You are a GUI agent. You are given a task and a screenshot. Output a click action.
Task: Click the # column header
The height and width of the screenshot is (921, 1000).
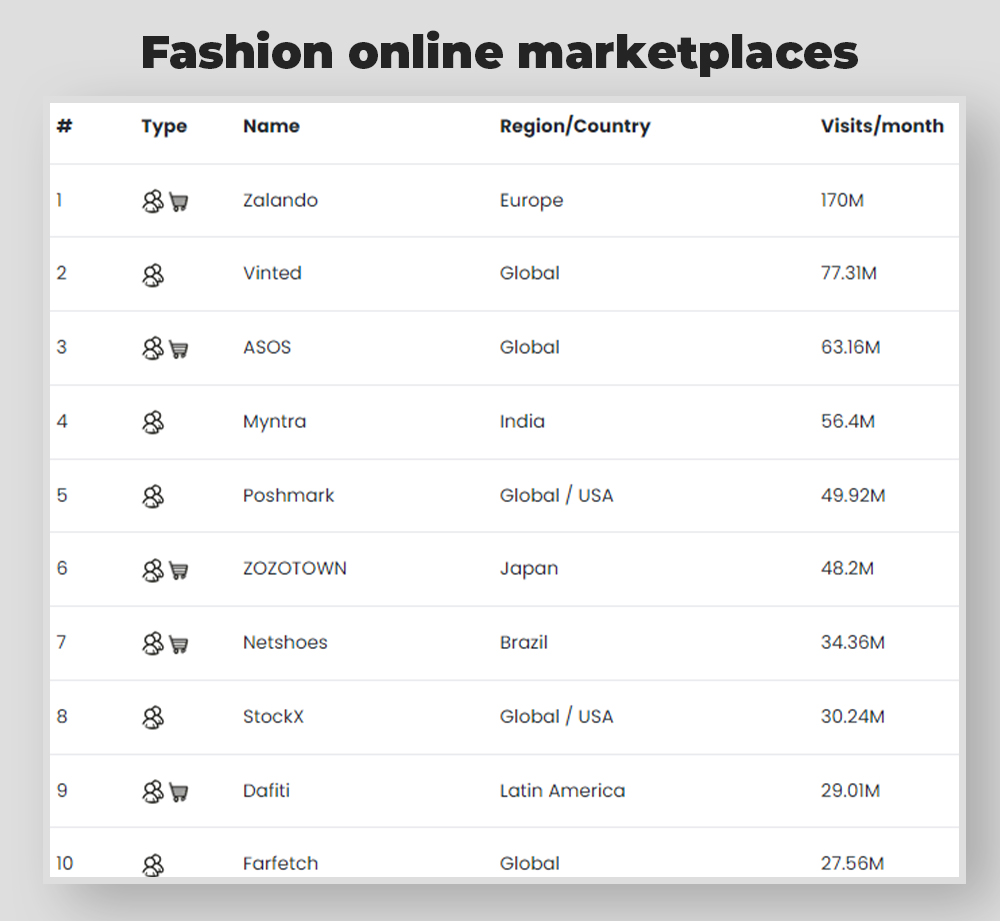[x=64, y=126]
